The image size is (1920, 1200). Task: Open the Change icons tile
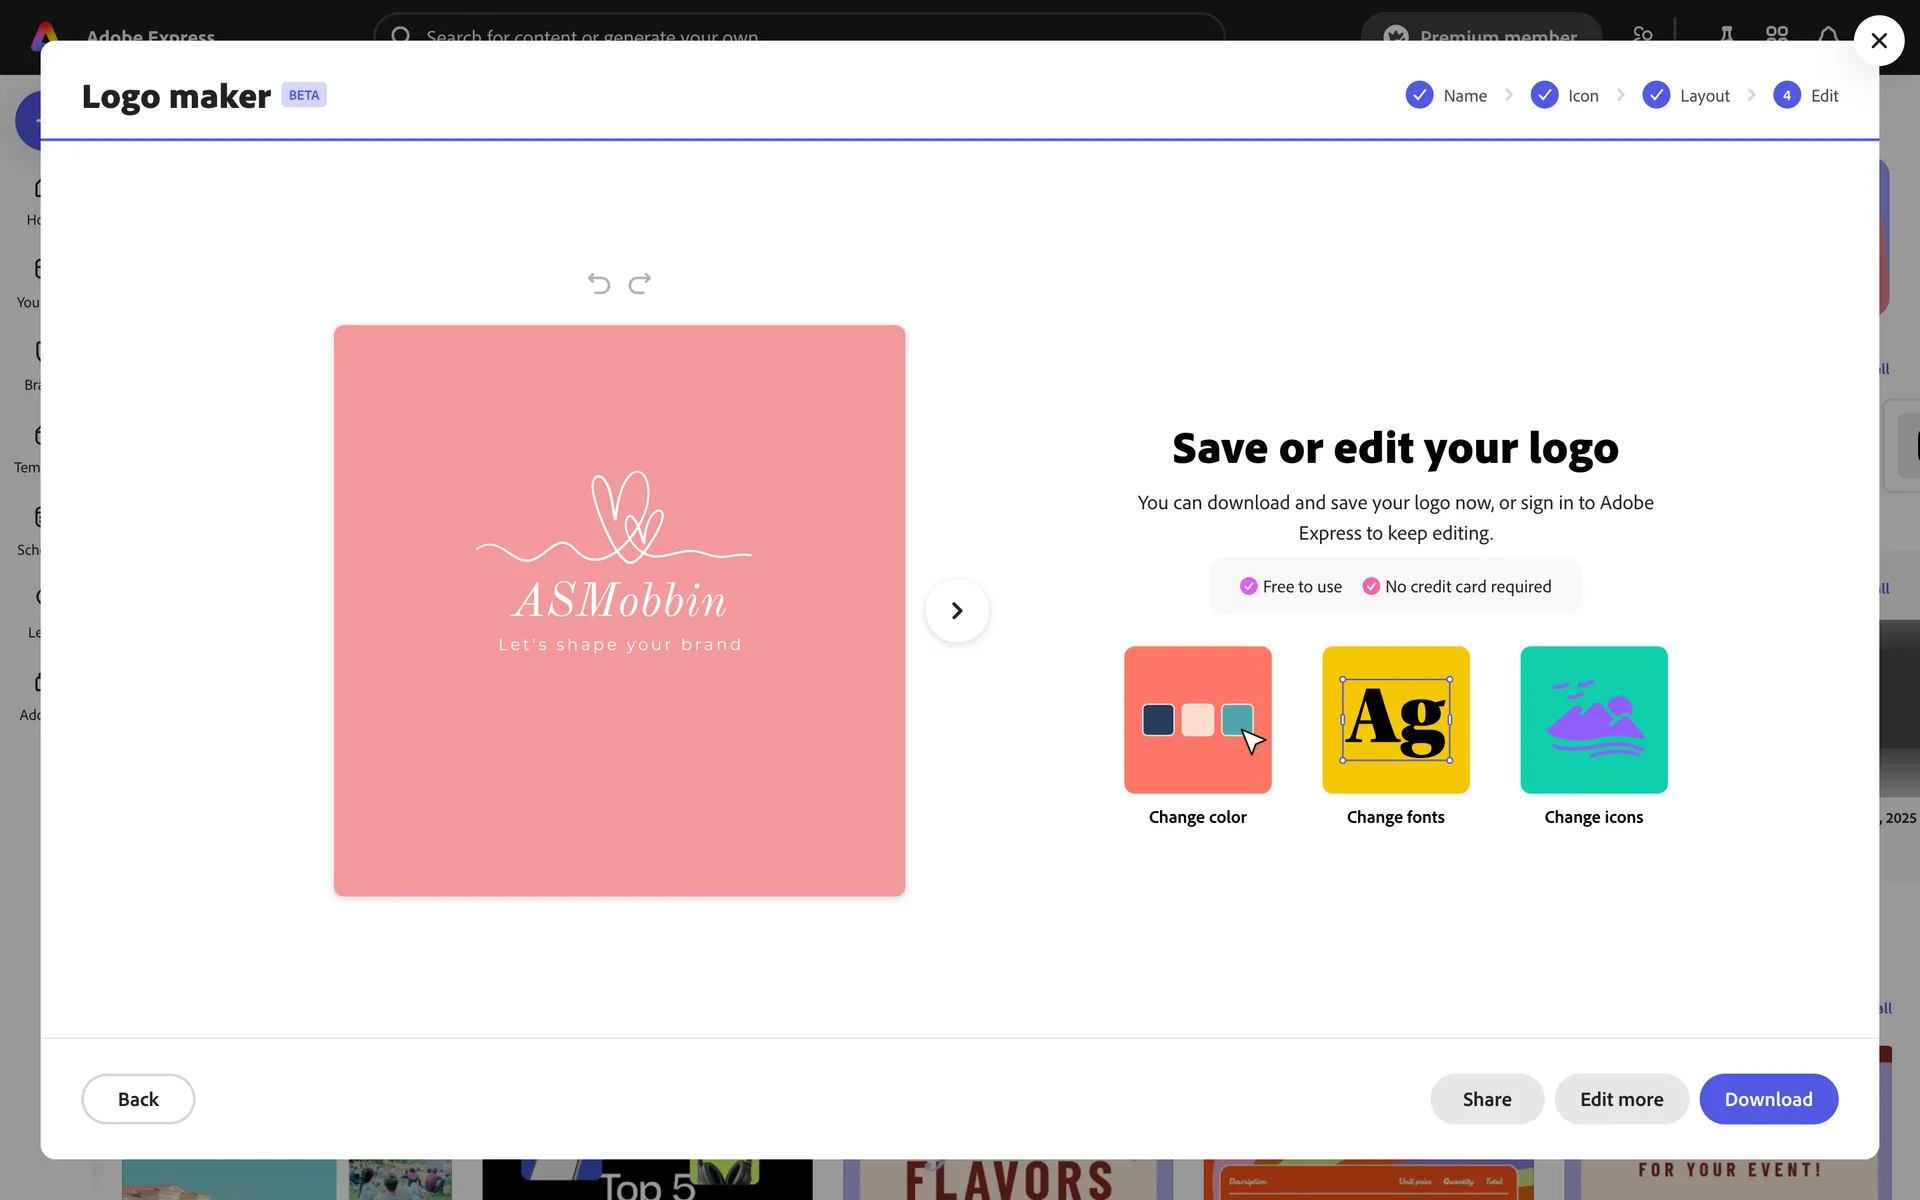click(x=1593, y=720)
